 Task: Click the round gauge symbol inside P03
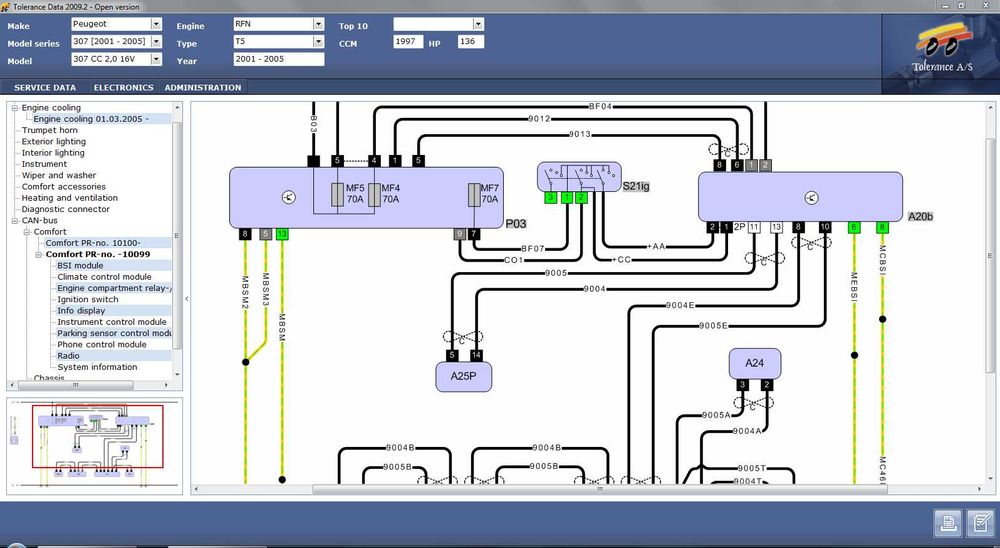click(x=289, y=198)
